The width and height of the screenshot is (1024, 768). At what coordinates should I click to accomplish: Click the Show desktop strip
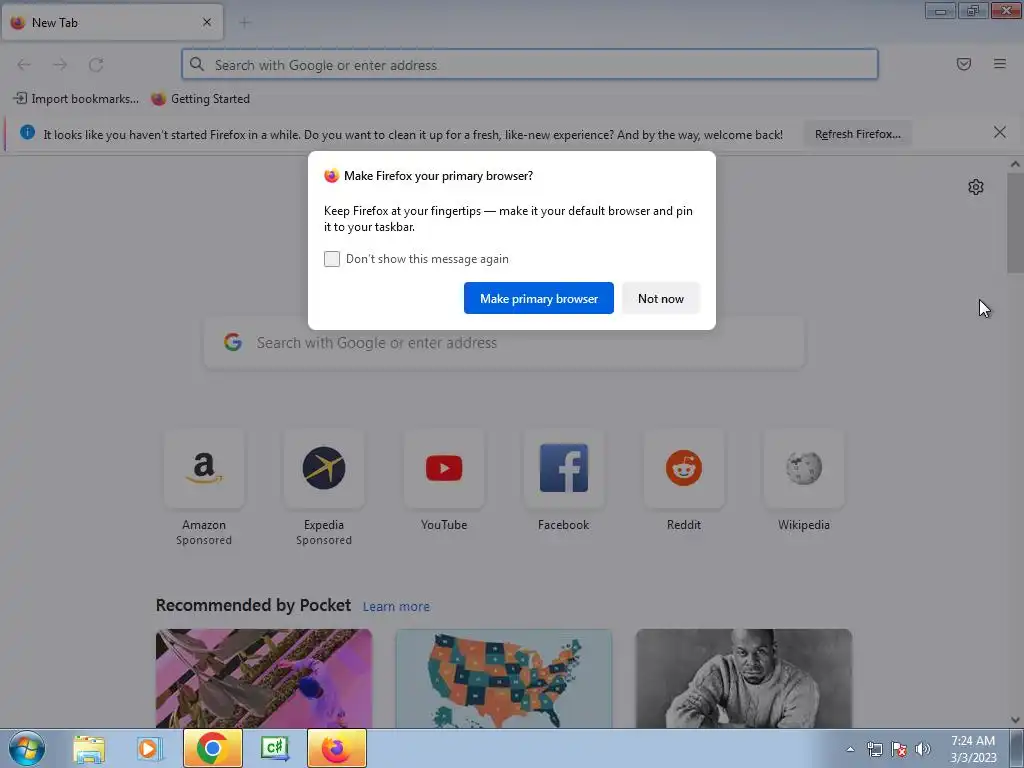(x=1017, y=748)
